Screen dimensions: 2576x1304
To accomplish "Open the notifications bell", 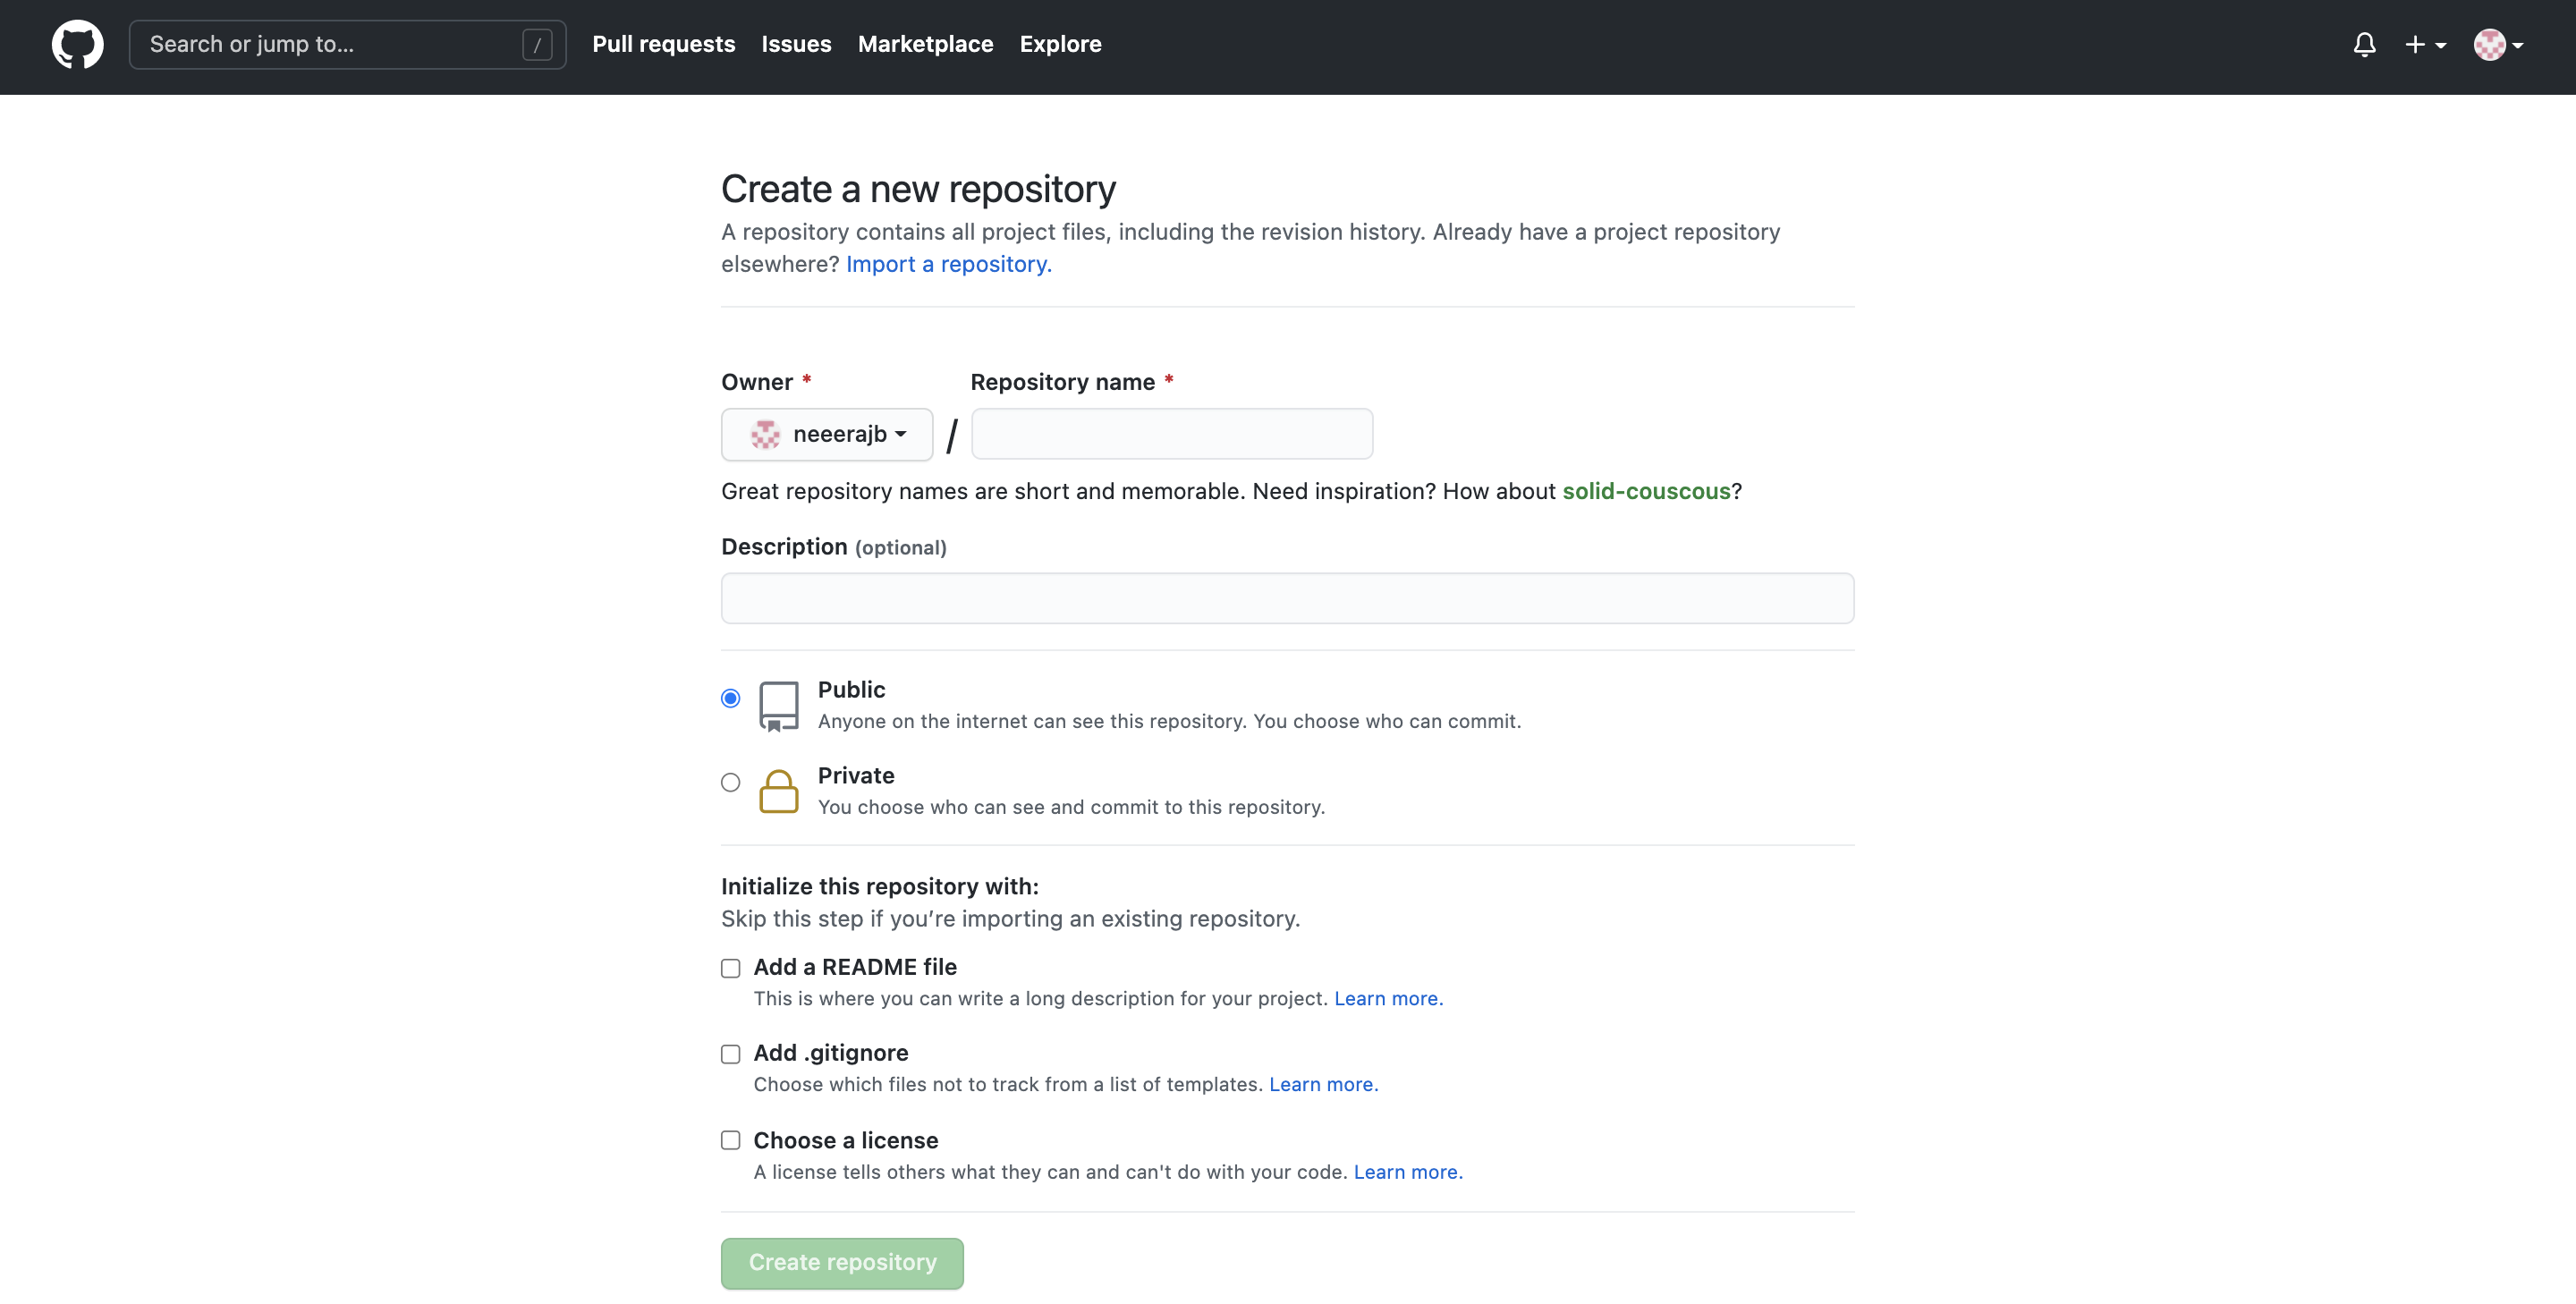I will point(2364,45).
